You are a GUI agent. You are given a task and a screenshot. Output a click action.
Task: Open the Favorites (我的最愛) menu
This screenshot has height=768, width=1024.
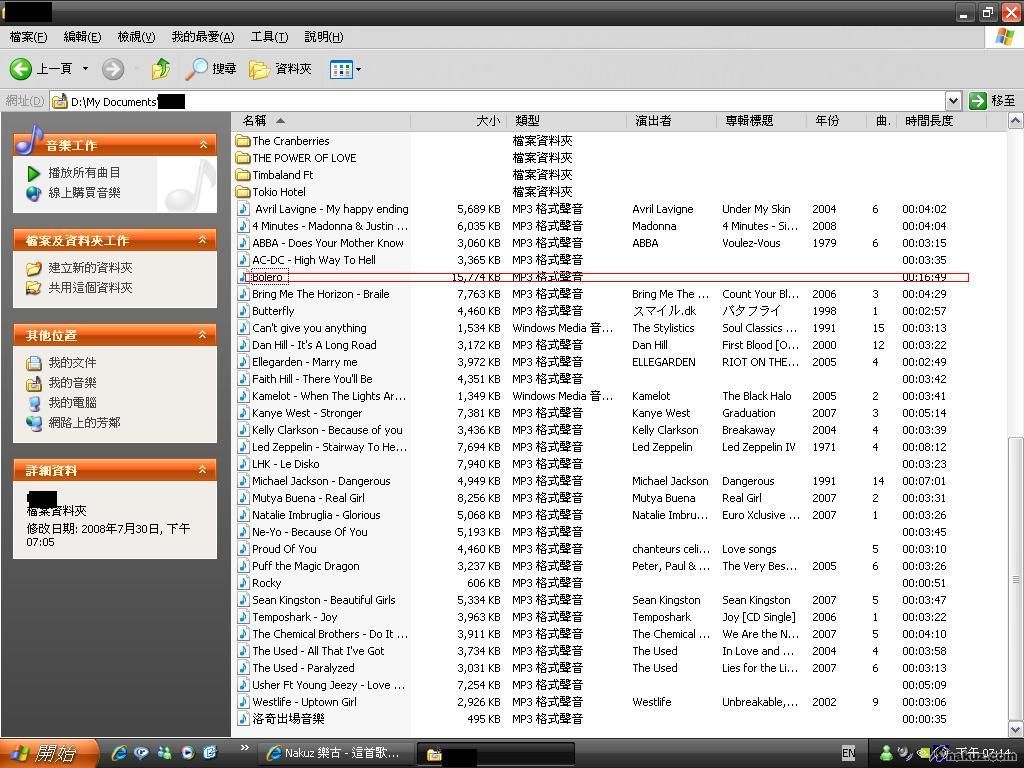point(202,37)
